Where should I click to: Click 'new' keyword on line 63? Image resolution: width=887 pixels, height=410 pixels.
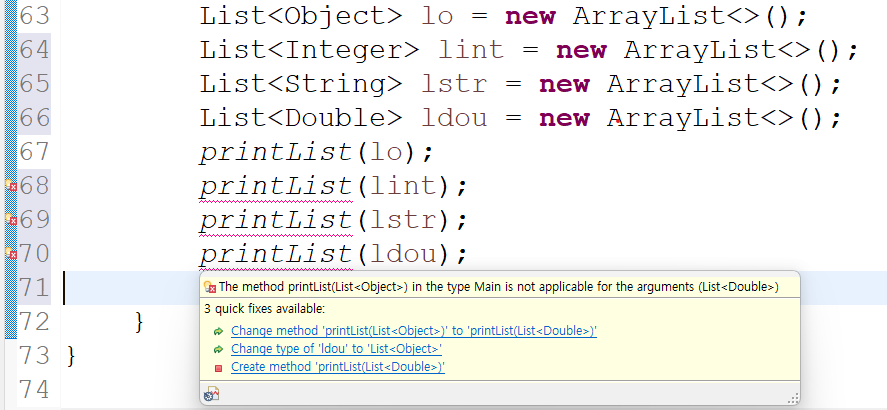530,16
